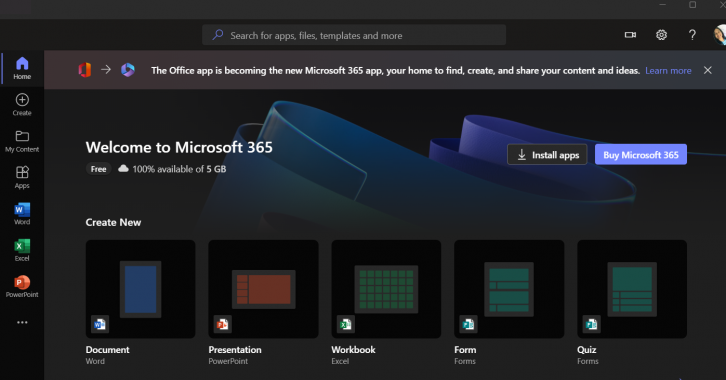The height and width of the screenshot is (380, 726).
Task: Create a new Form thumbnail
Action: [509, 289]
